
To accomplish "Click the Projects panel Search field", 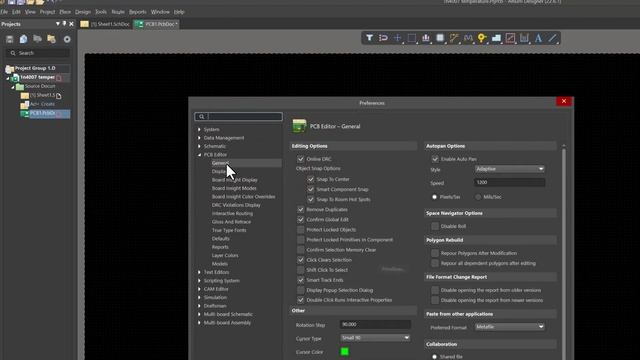I will (x=38, y=53).
